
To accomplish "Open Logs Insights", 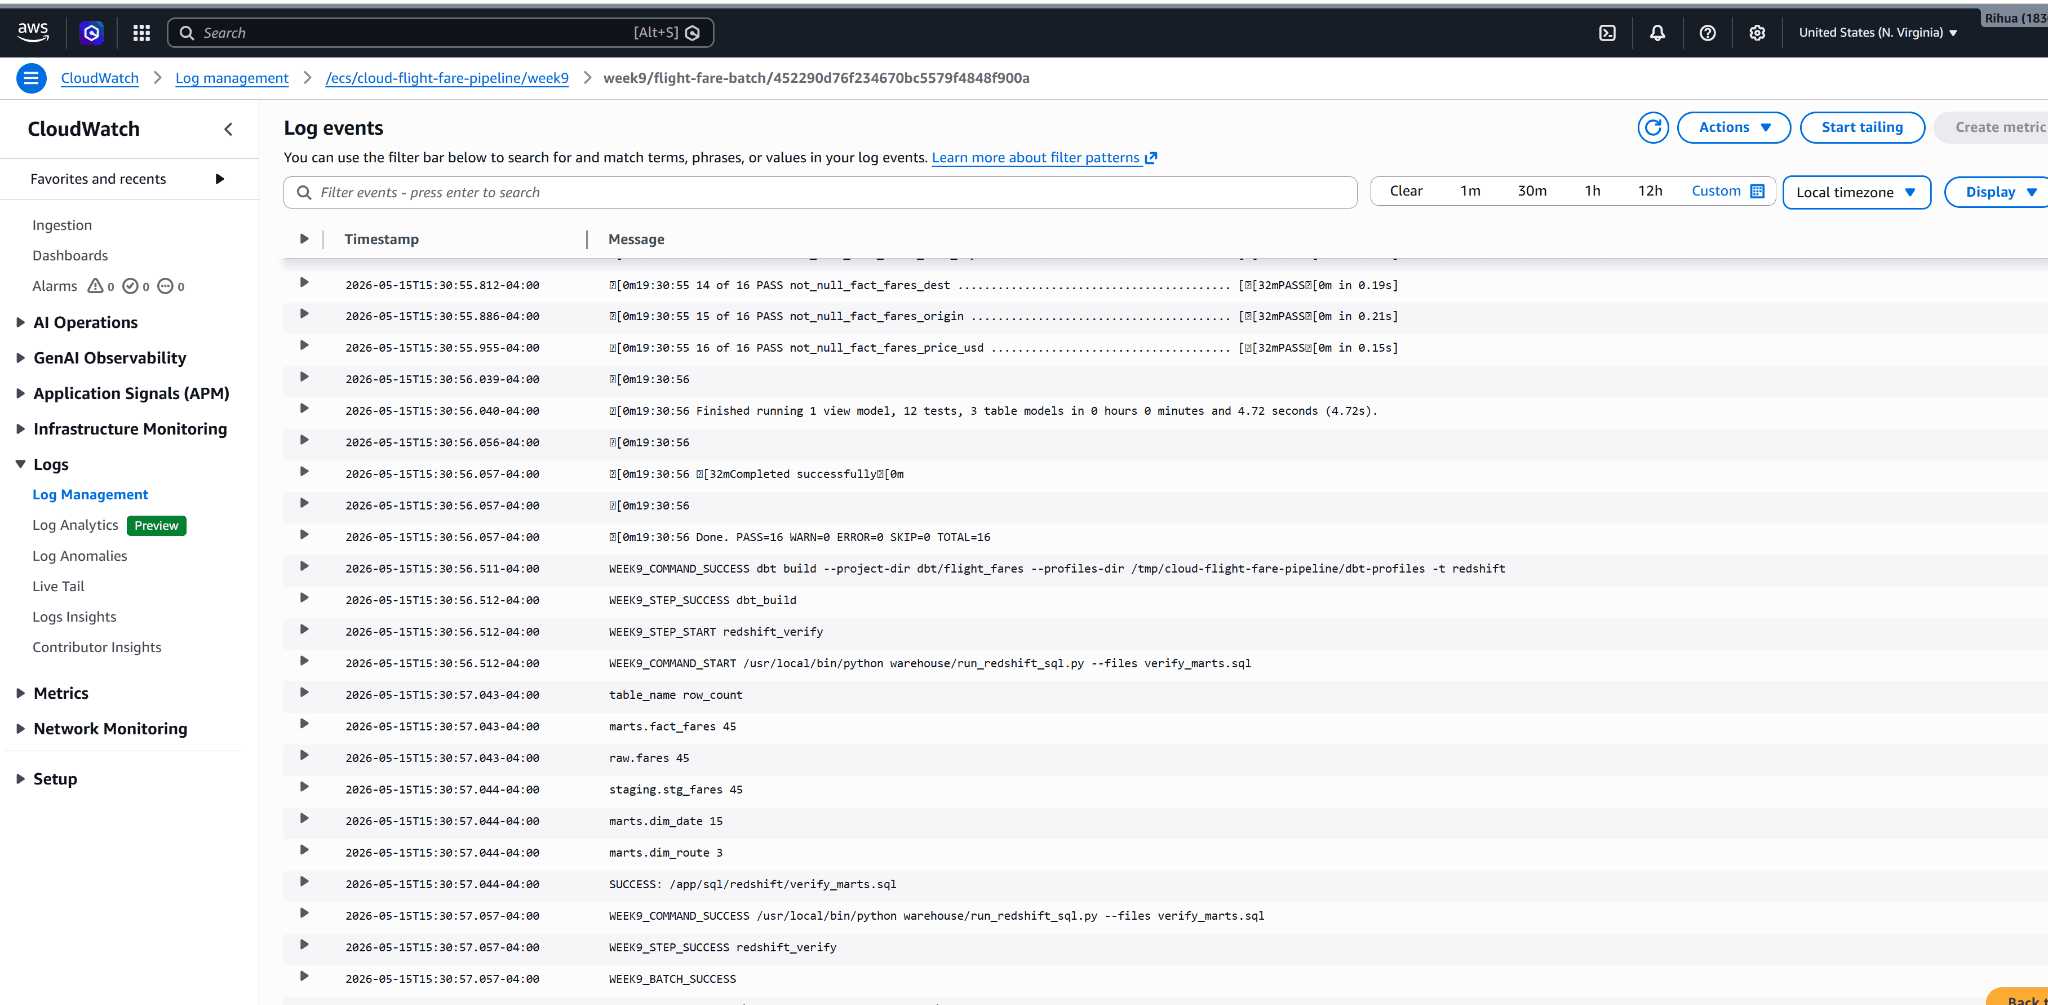I will click(x=74, y=617).
